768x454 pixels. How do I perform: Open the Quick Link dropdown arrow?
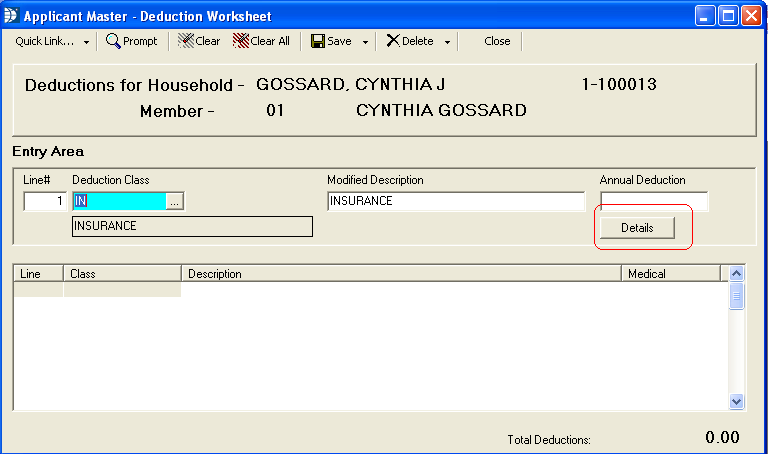point(87,42)
